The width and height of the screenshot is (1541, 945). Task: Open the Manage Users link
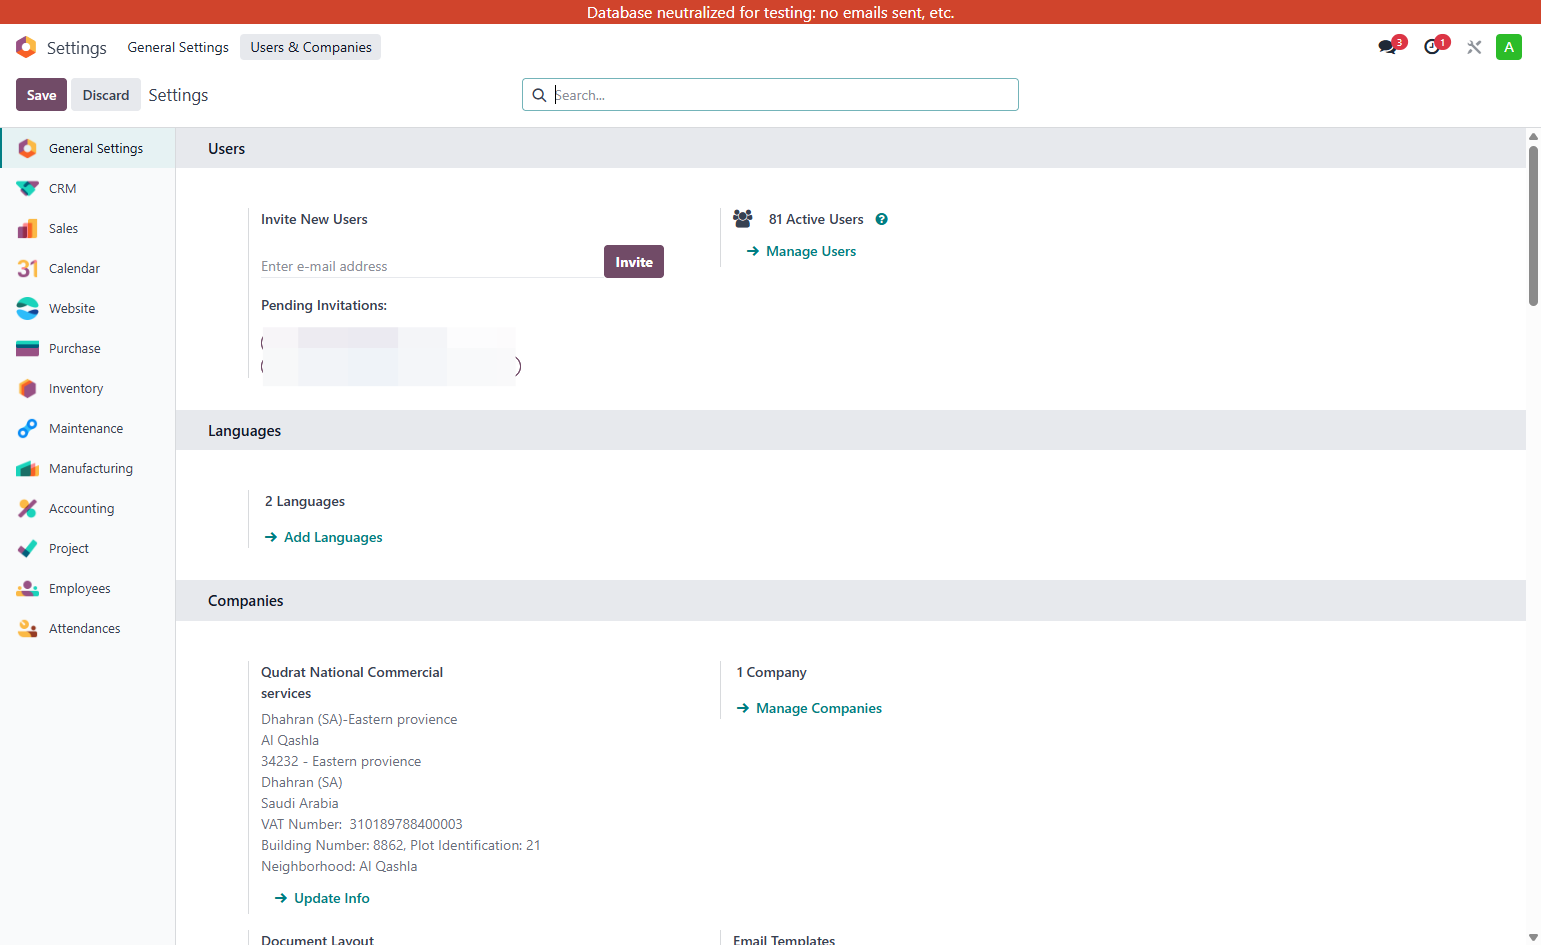(x=801, y=251)
